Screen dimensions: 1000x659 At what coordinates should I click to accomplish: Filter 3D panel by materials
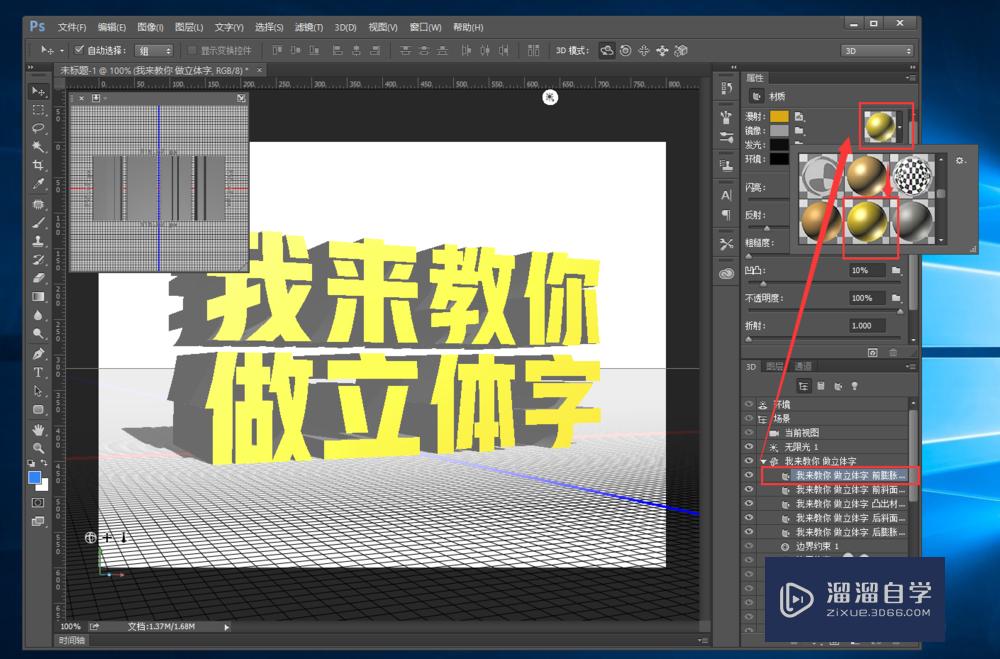(838, 386)
